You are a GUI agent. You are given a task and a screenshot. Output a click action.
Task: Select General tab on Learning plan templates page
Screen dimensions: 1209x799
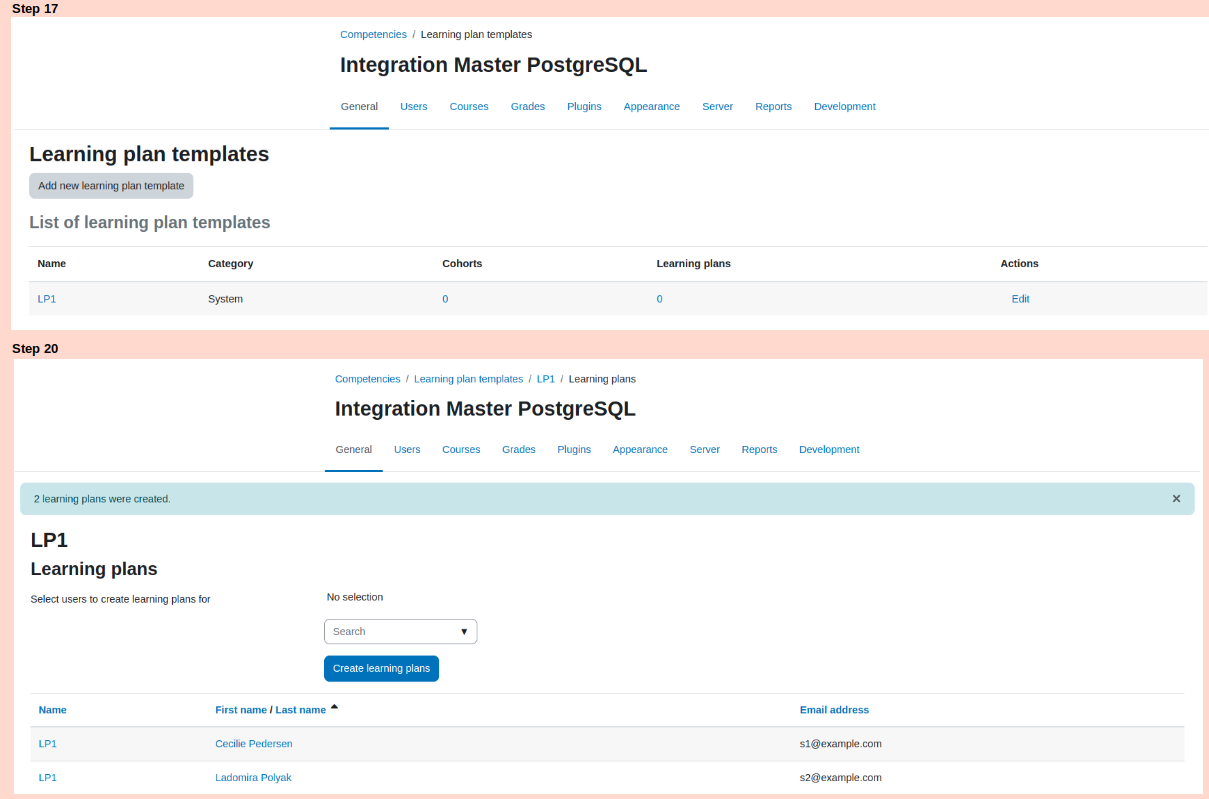[x=359, y=107]
